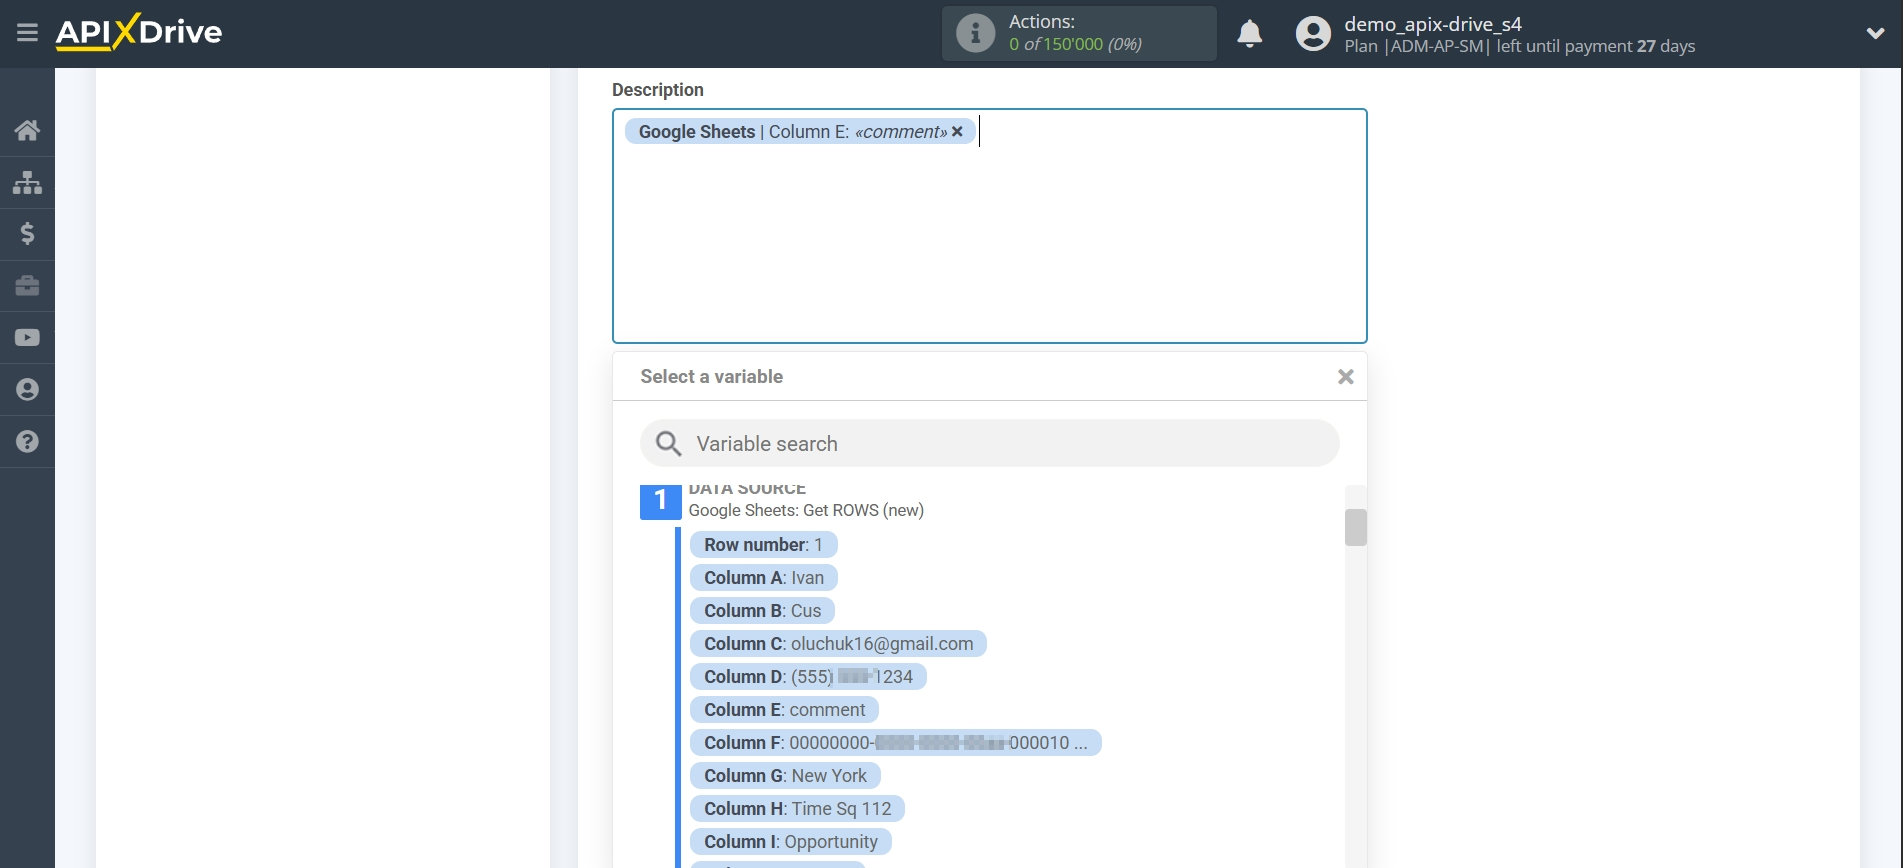Open the briefcase sidebar icon
Image resolution: width=1903 pixels, height=868 pixels.
27,286
